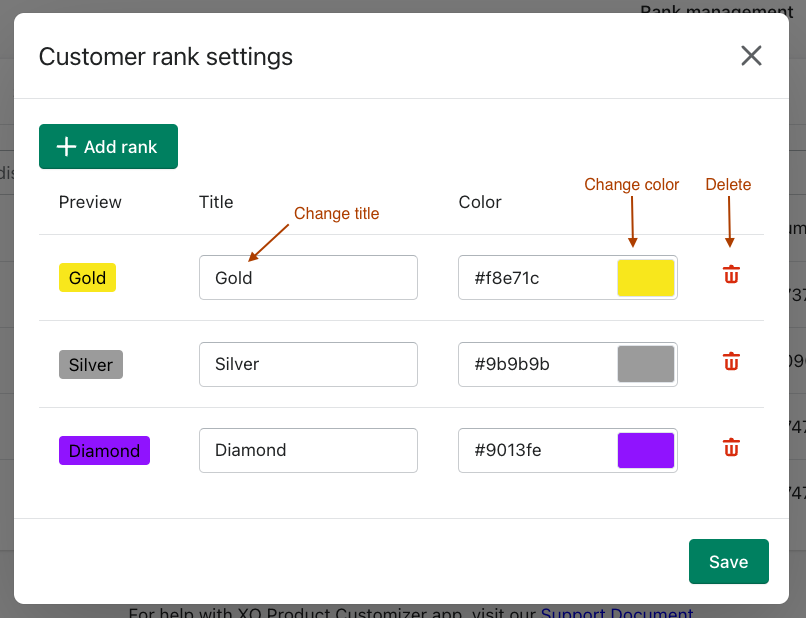Click the Silver preview badge
Image resolution: width=806 pixels, height=618 pixels.
[90, 364]
